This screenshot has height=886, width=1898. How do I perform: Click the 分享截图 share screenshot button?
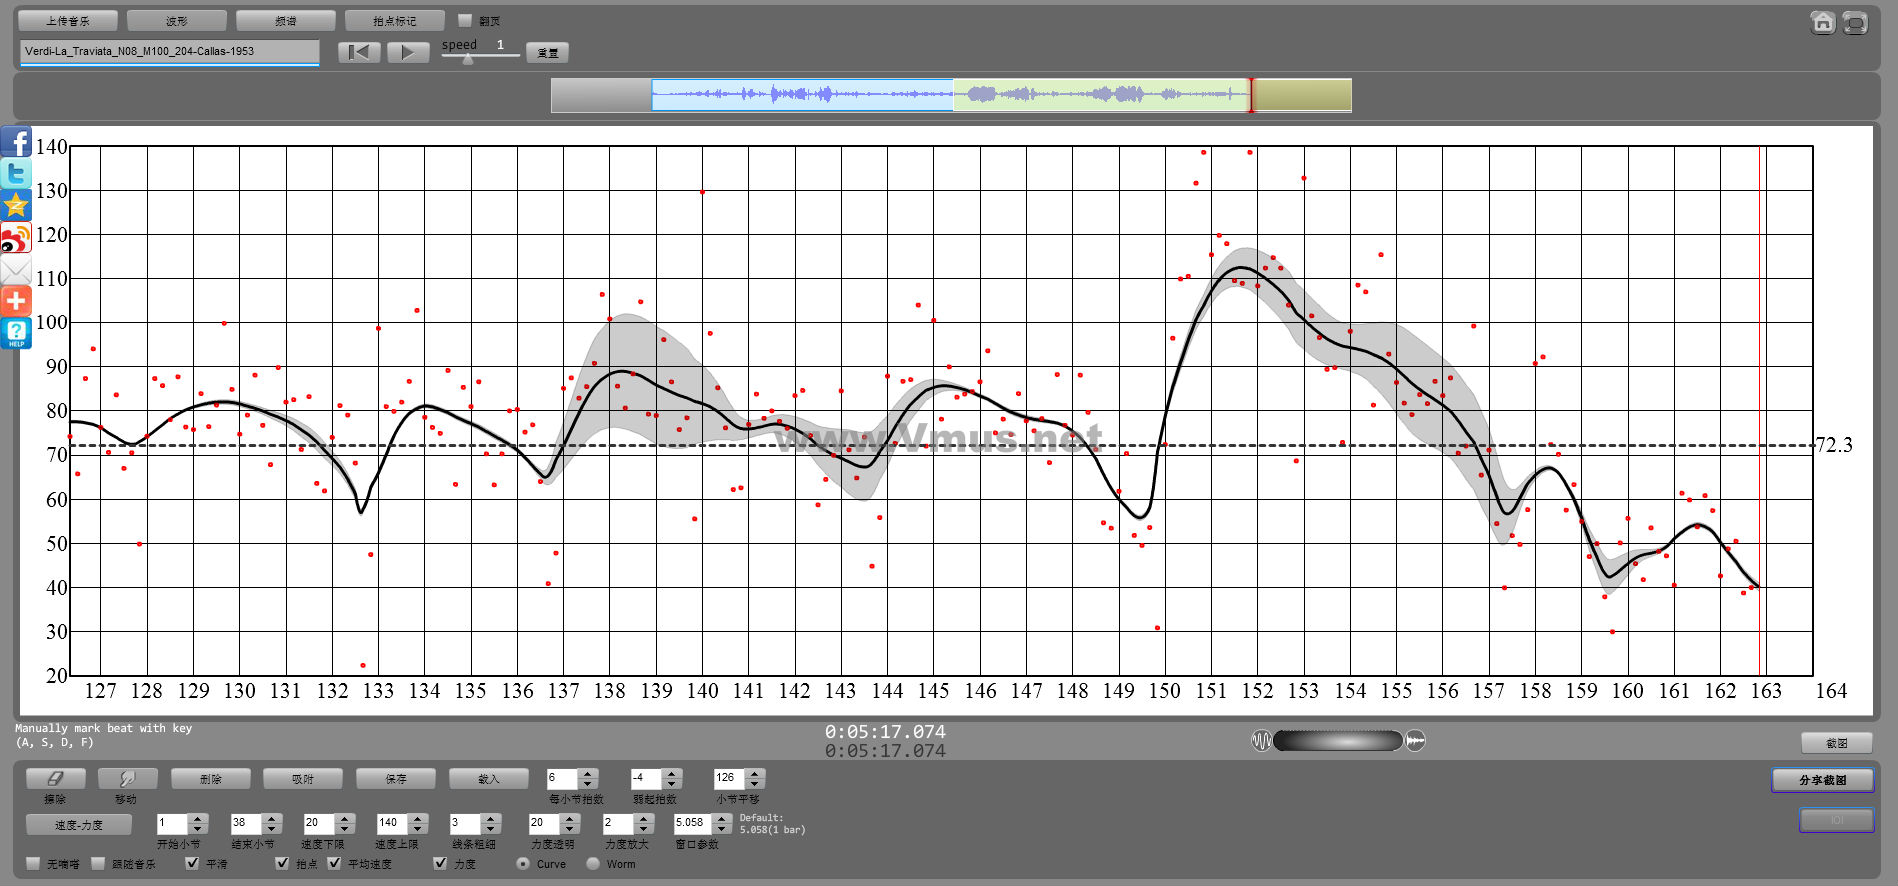[1822, 780]
